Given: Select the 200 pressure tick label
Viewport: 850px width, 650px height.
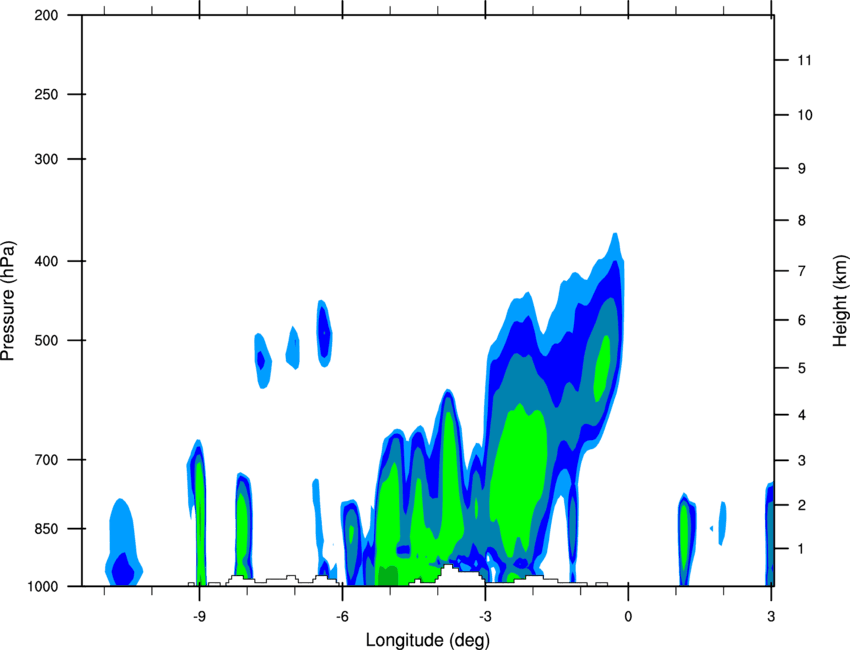Looking at the screenshot, I should (x=46, y=15).
